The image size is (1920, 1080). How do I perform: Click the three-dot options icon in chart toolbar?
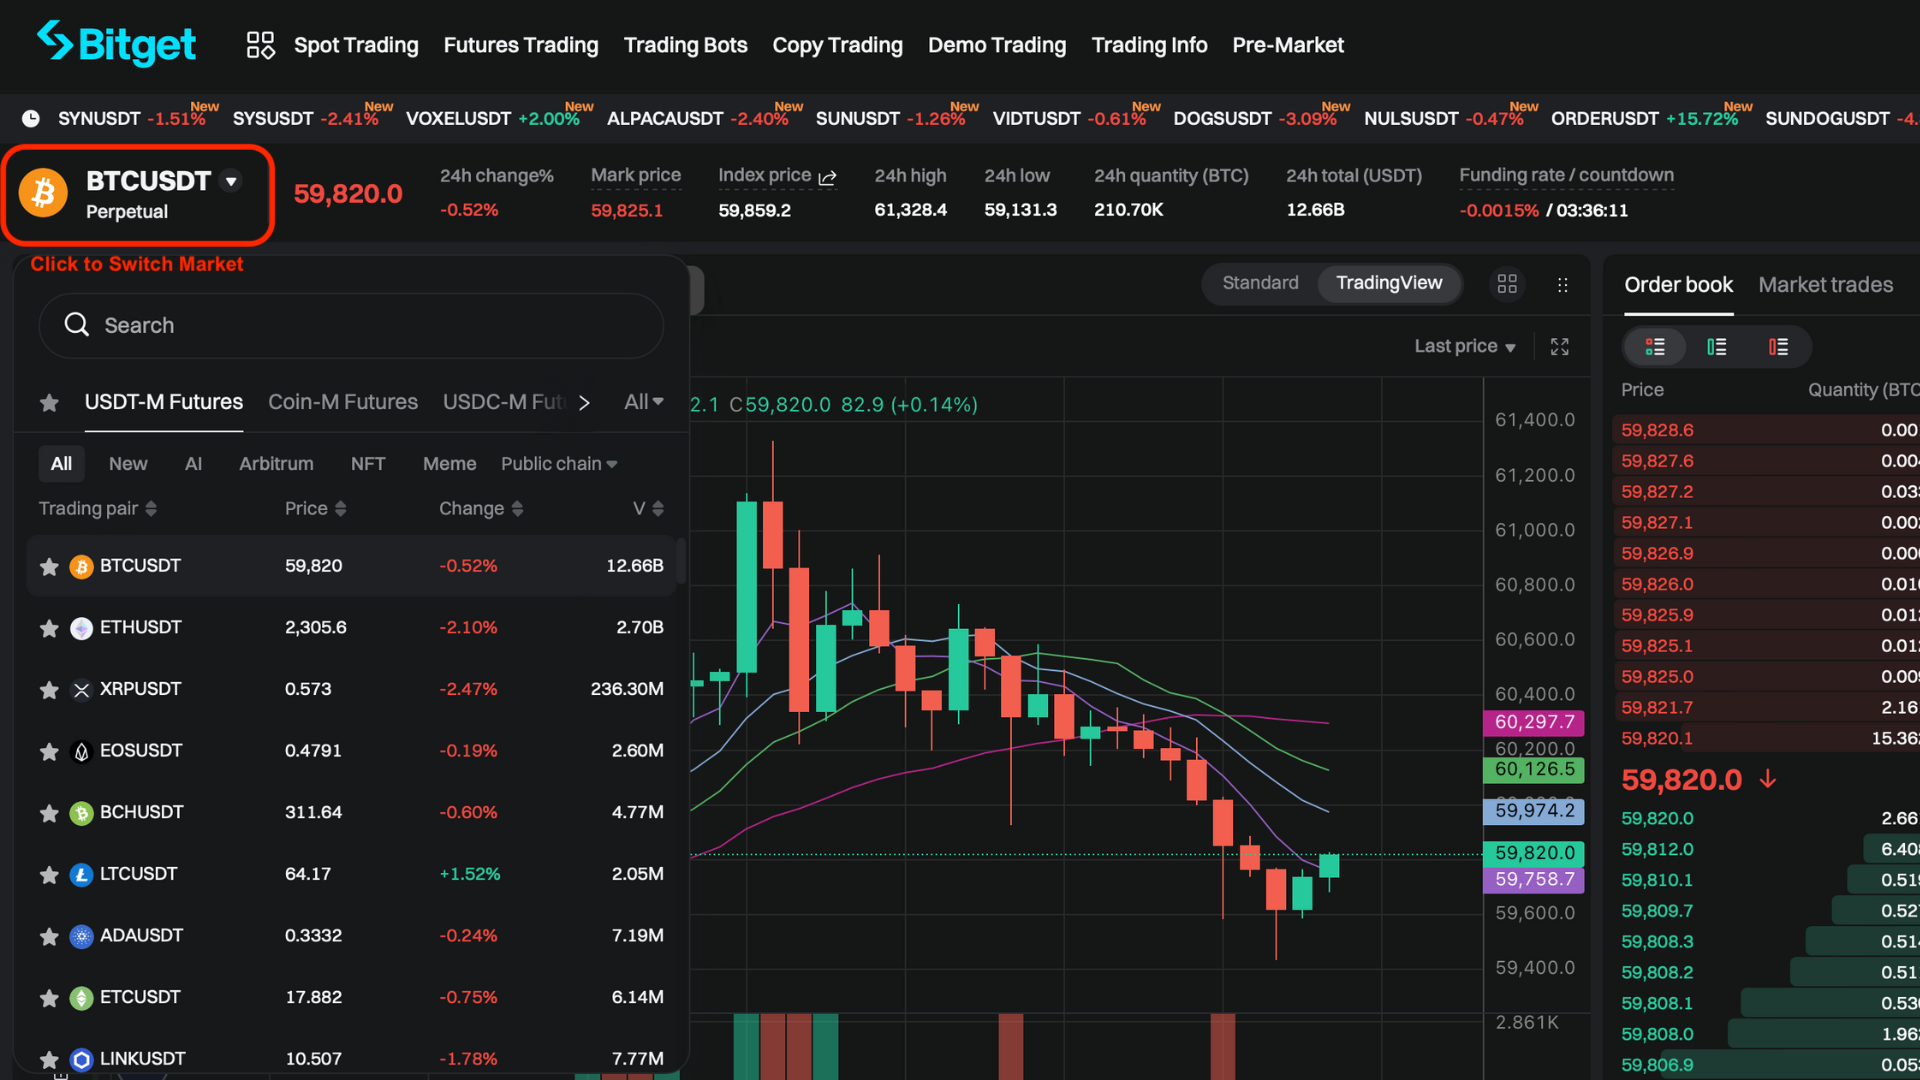(1563, 284)
